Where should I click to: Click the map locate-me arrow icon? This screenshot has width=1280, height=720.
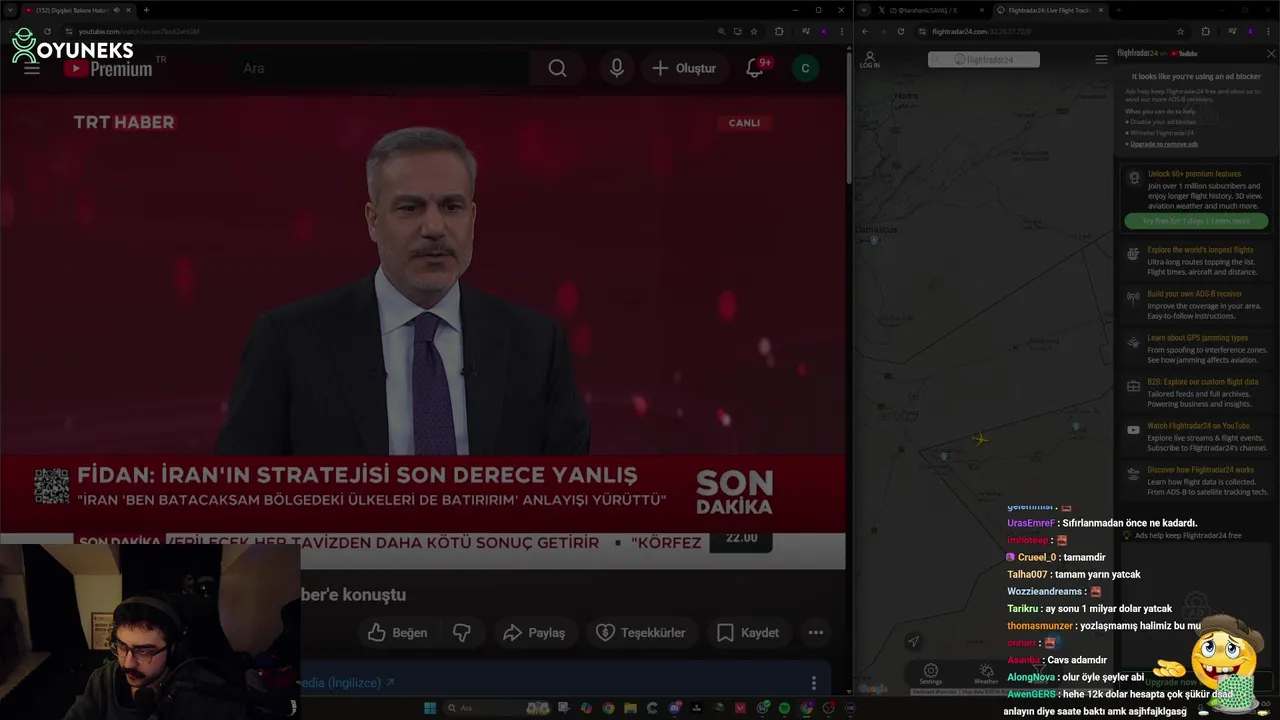(913, 641)
